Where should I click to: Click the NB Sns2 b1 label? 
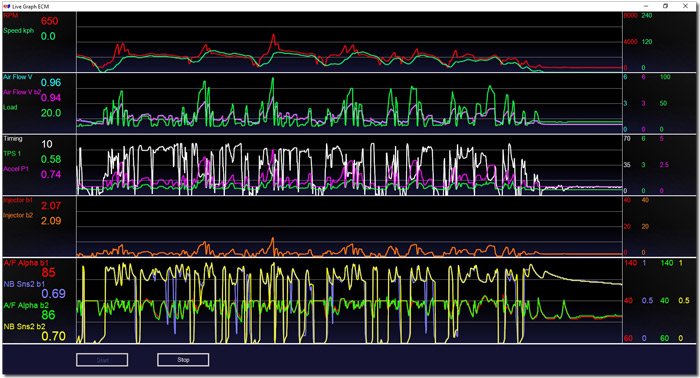pos(24,284)
